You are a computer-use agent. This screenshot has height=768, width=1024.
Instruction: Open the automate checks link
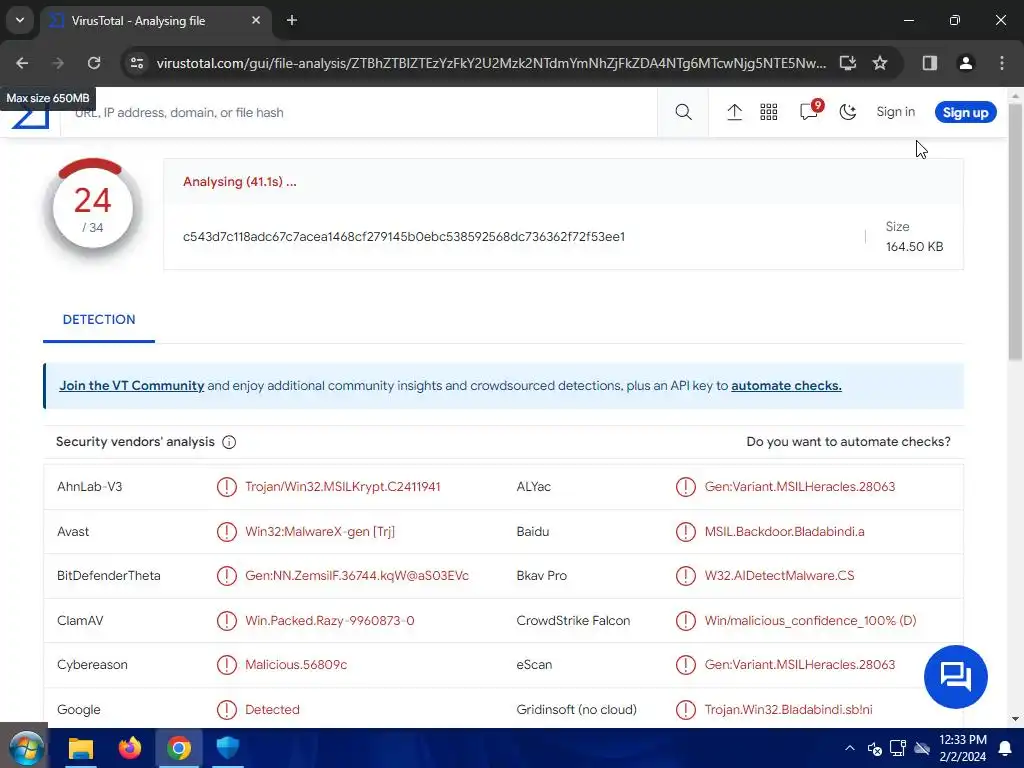pyautogui.click(x=786, y=385)
